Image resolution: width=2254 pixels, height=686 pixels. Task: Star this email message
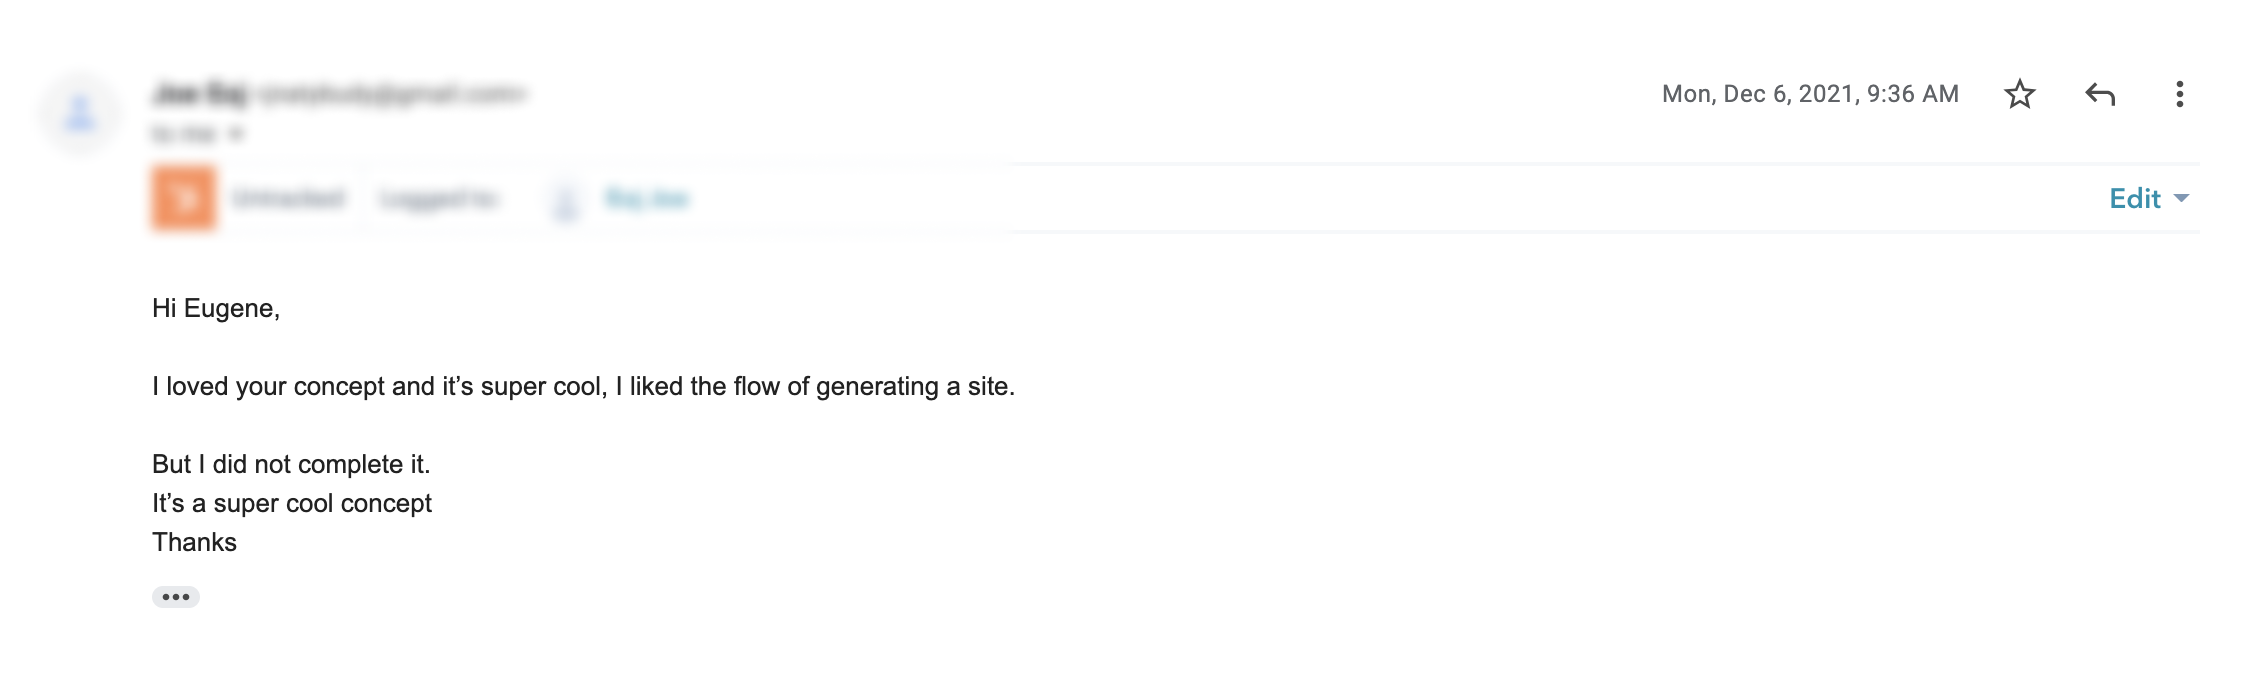[x=2019, y=94]
